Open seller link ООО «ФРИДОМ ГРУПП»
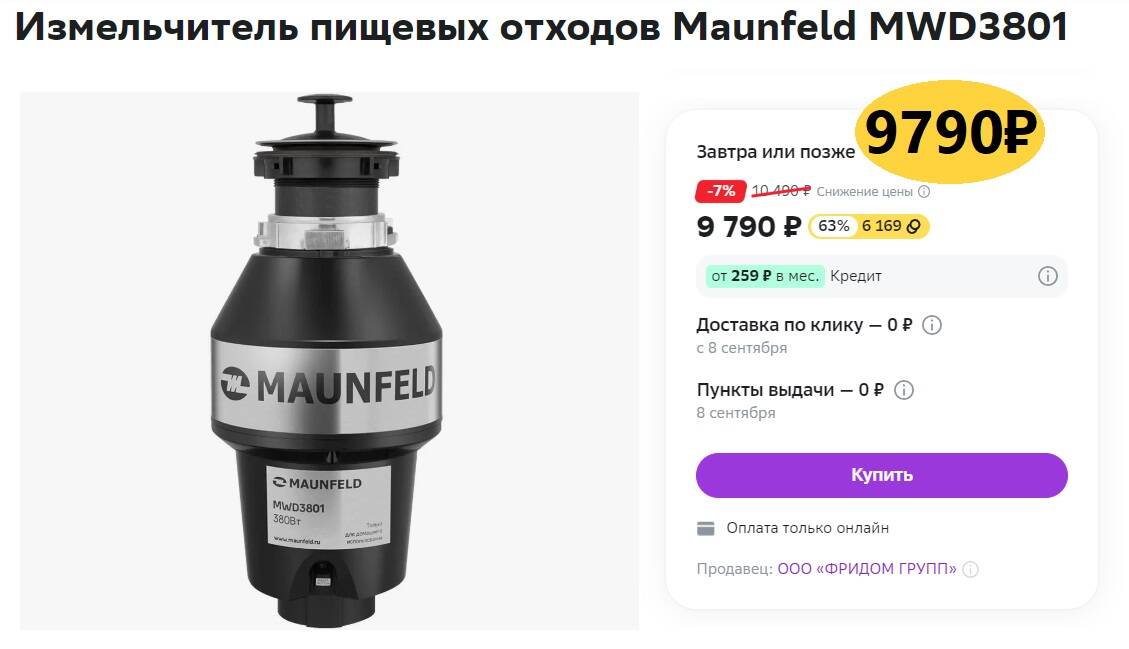The image size is (1129, 649). pyautogui.click(x=867, y=569)
